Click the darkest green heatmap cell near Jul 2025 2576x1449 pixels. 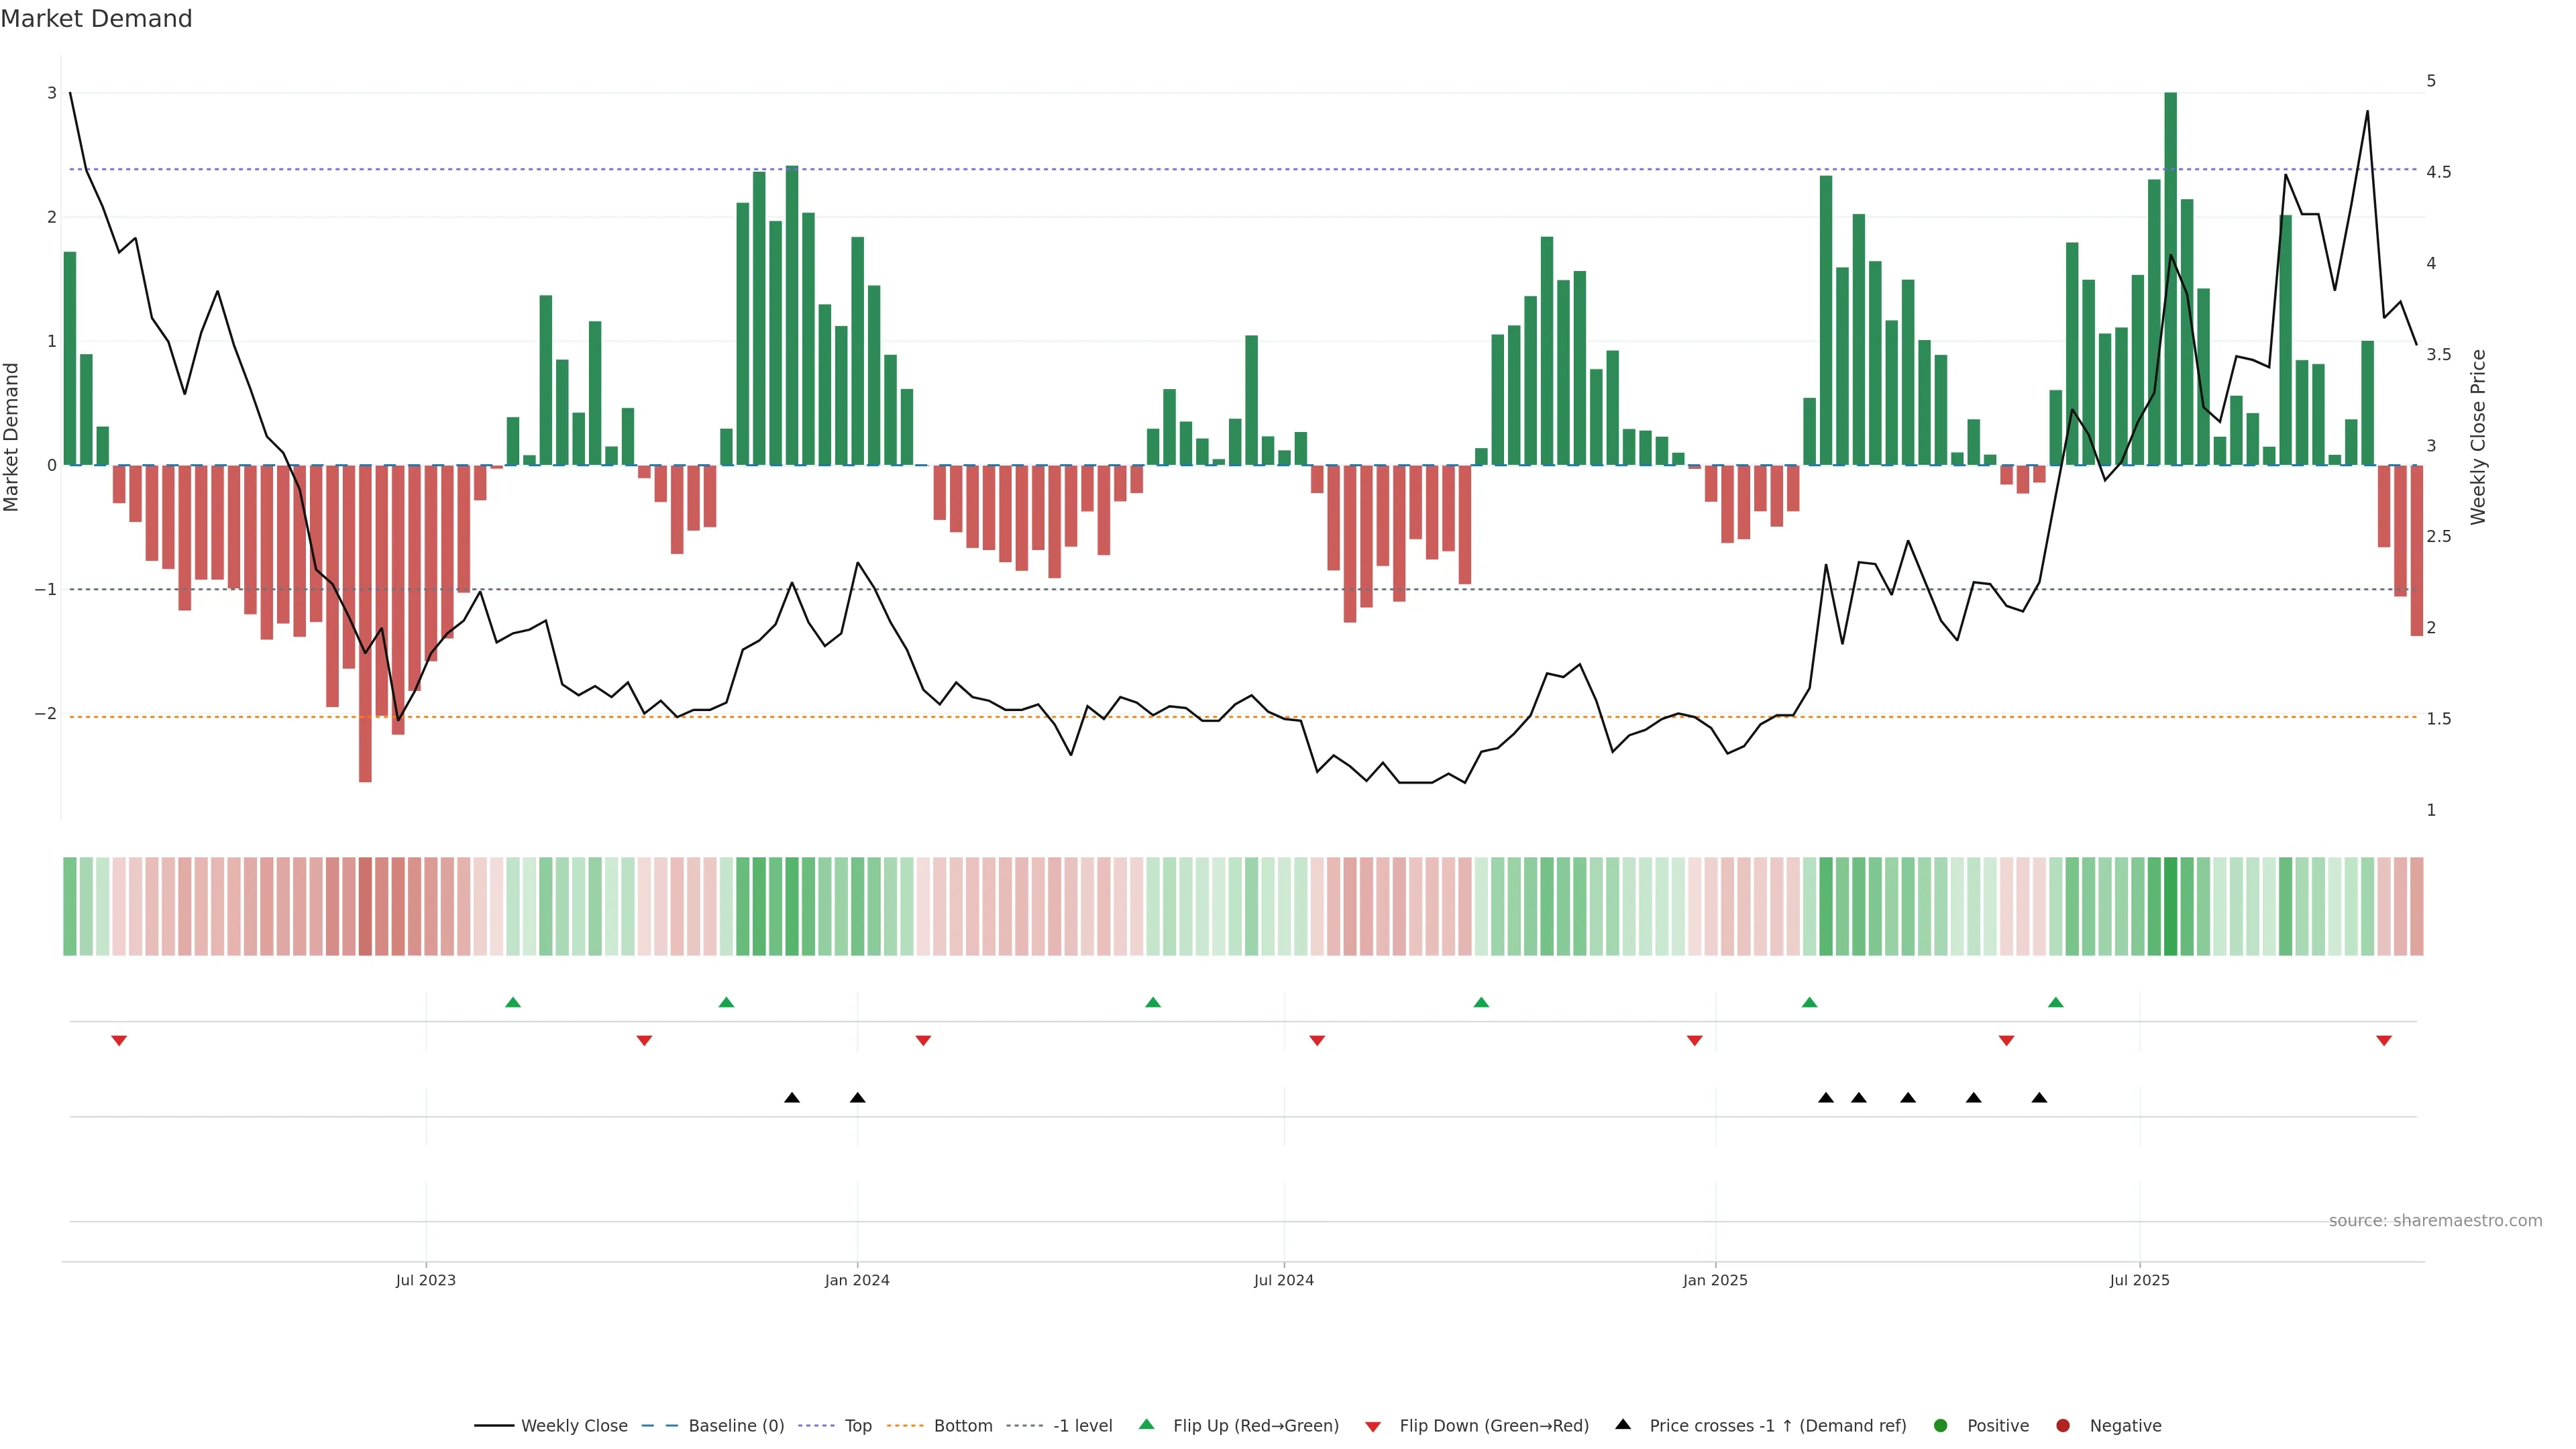tap(2170, 906)
